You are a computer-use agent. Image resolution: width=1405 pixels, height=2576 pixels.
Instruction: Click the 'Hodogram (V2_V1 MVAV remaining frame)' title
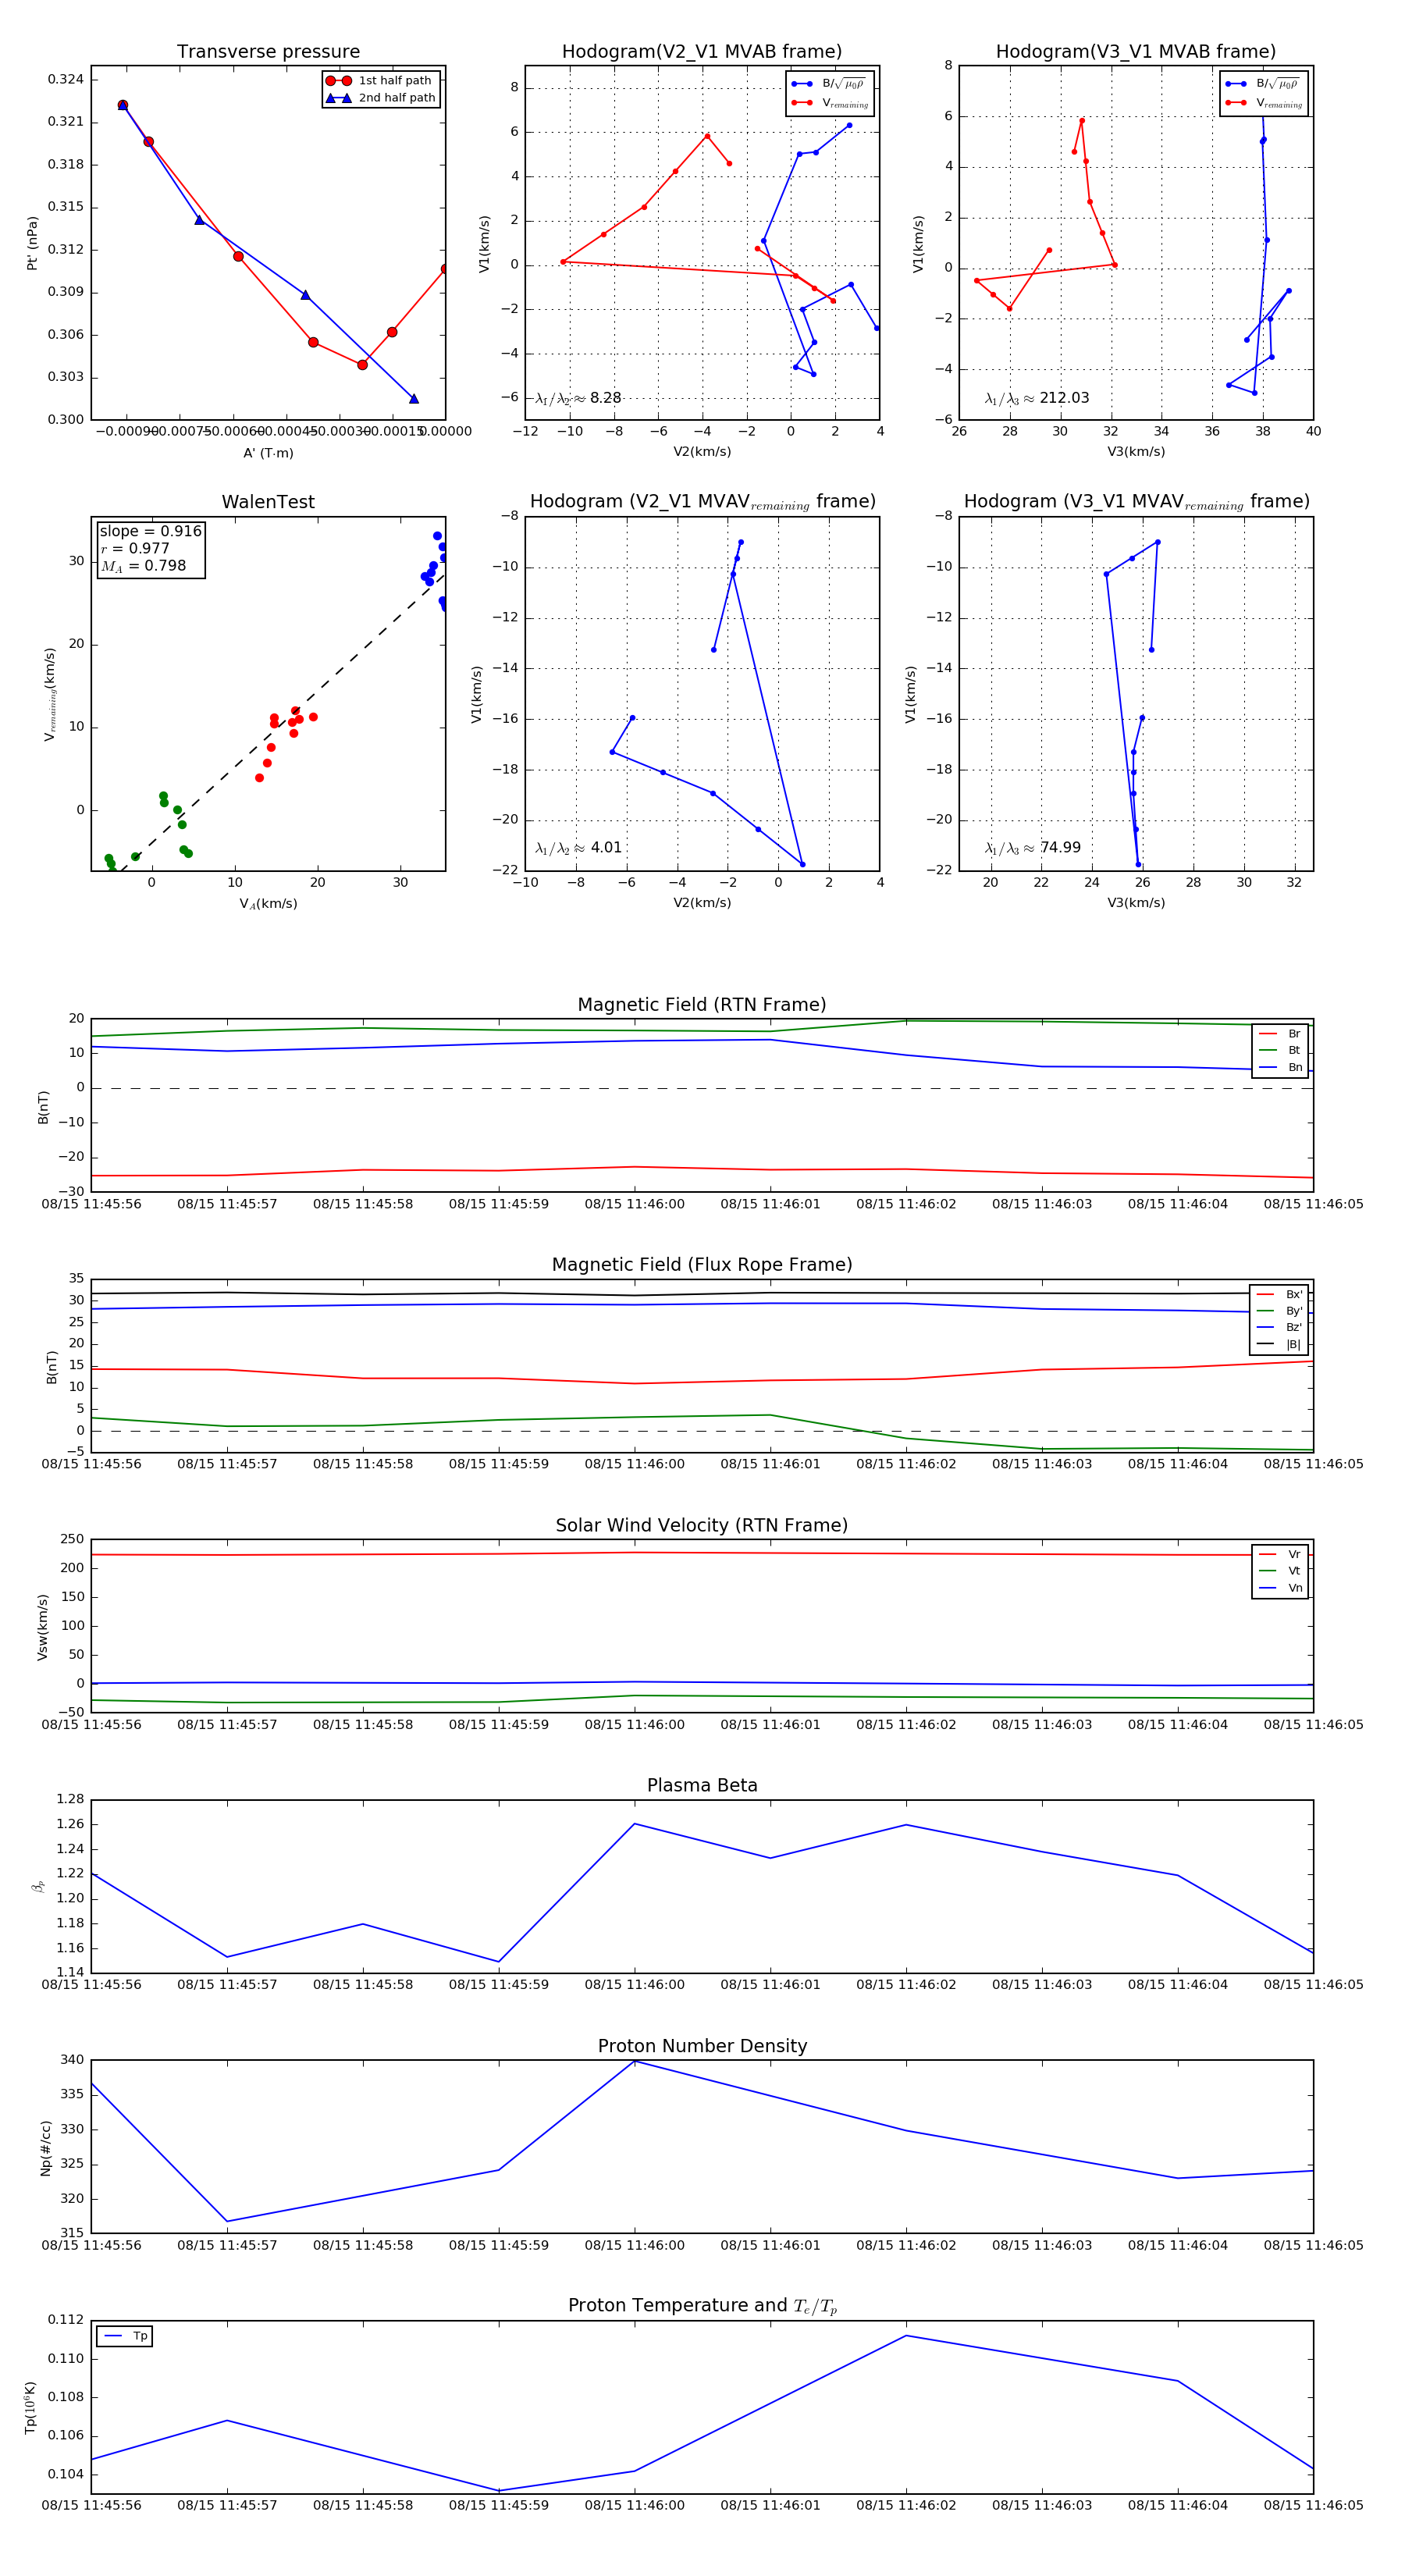click(702, 502)
